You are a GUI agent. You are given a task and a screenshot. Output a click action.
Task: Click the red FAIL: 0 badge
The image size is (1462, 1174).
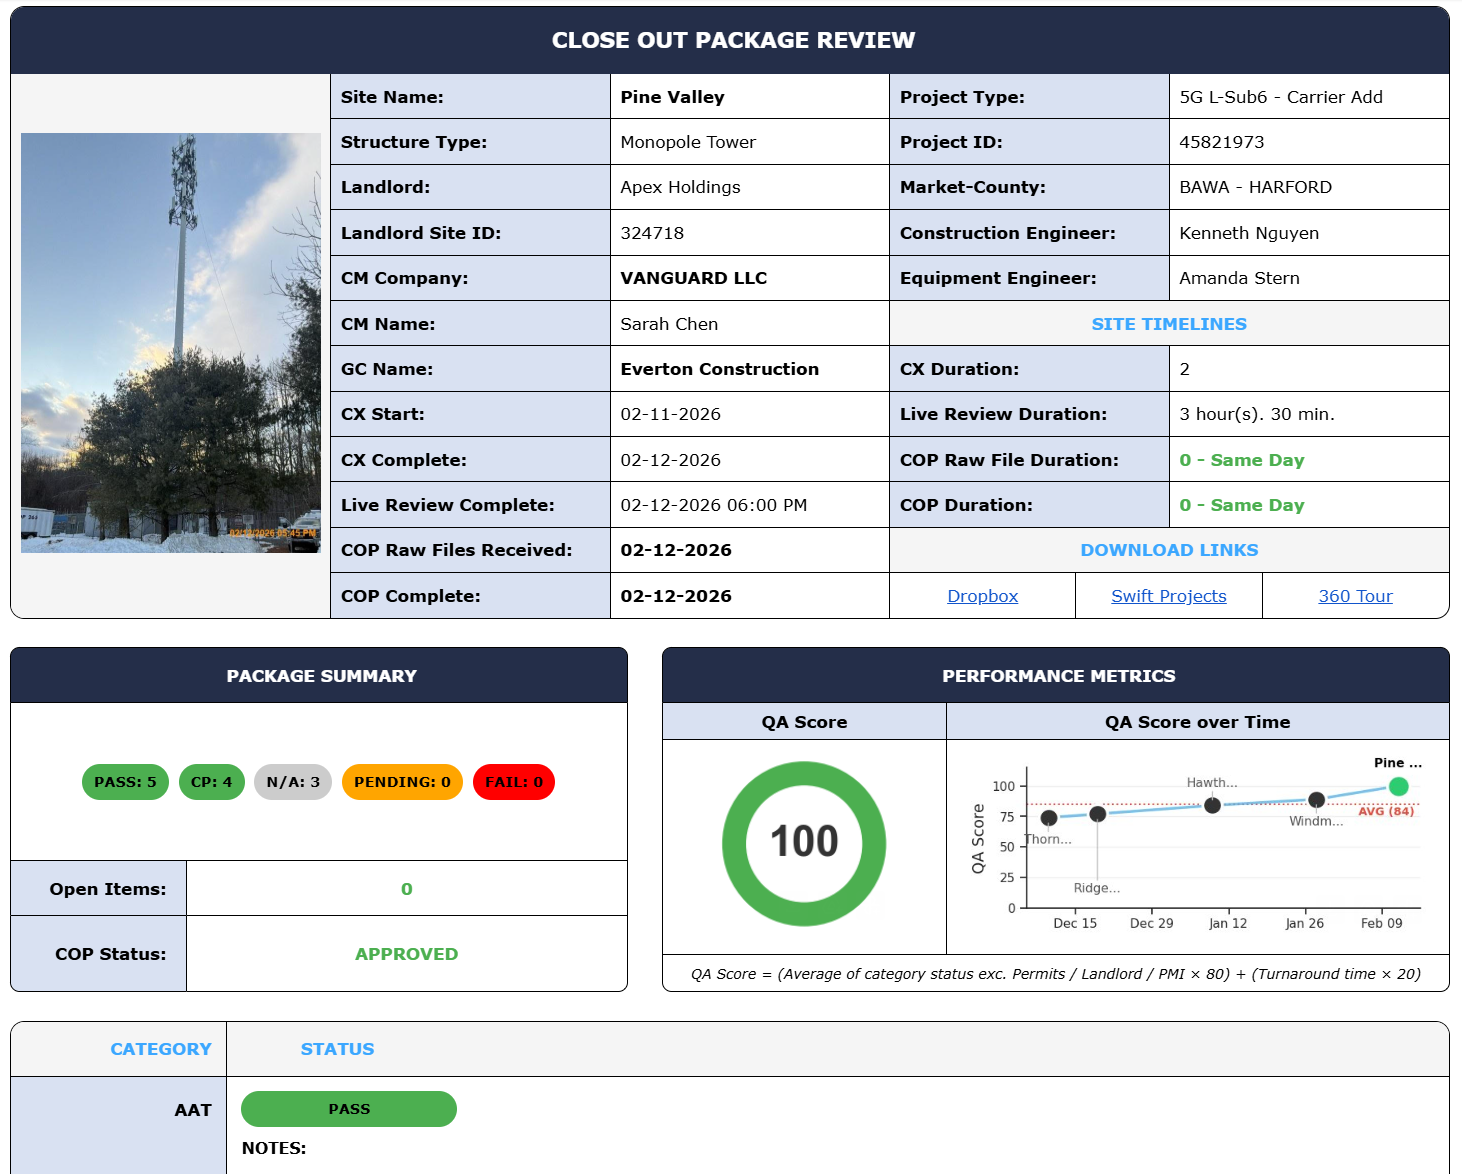[513, 782]
